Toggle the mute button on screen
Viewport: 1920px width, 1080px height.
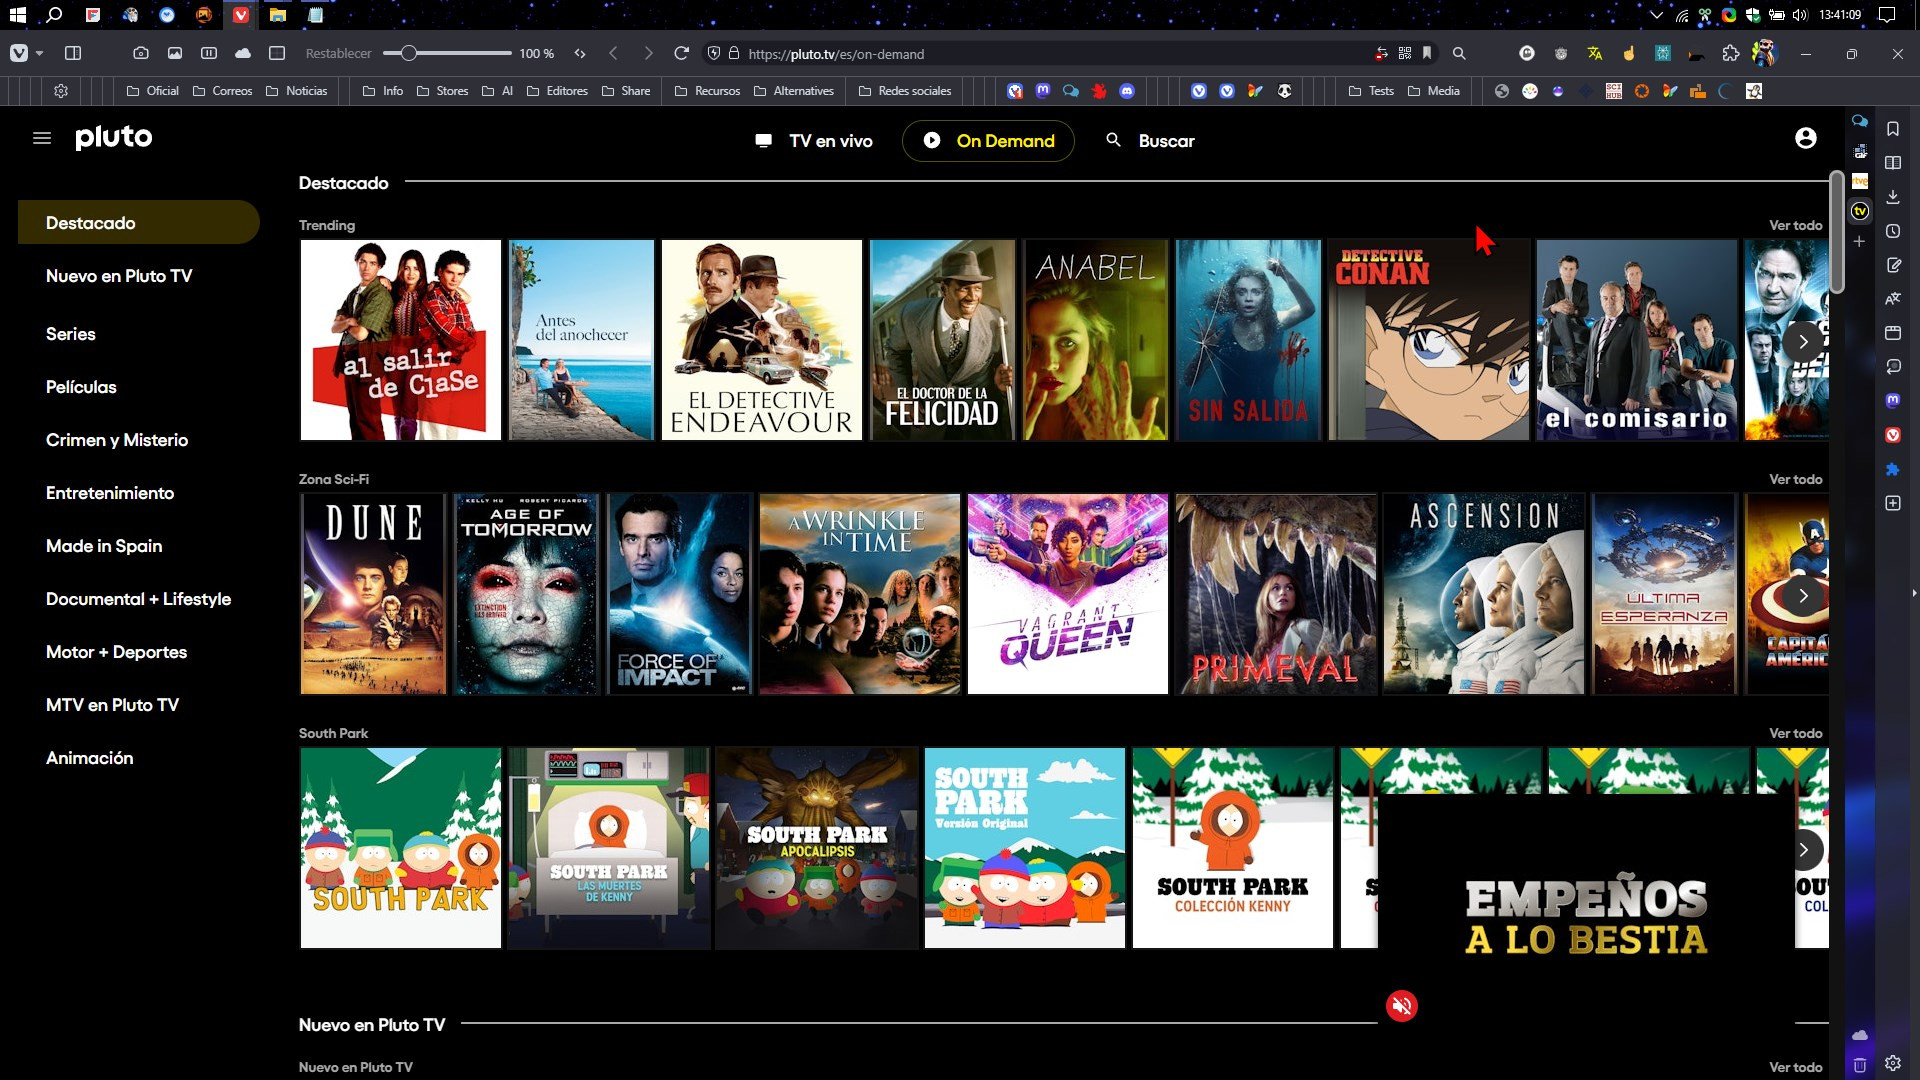1400,1005
